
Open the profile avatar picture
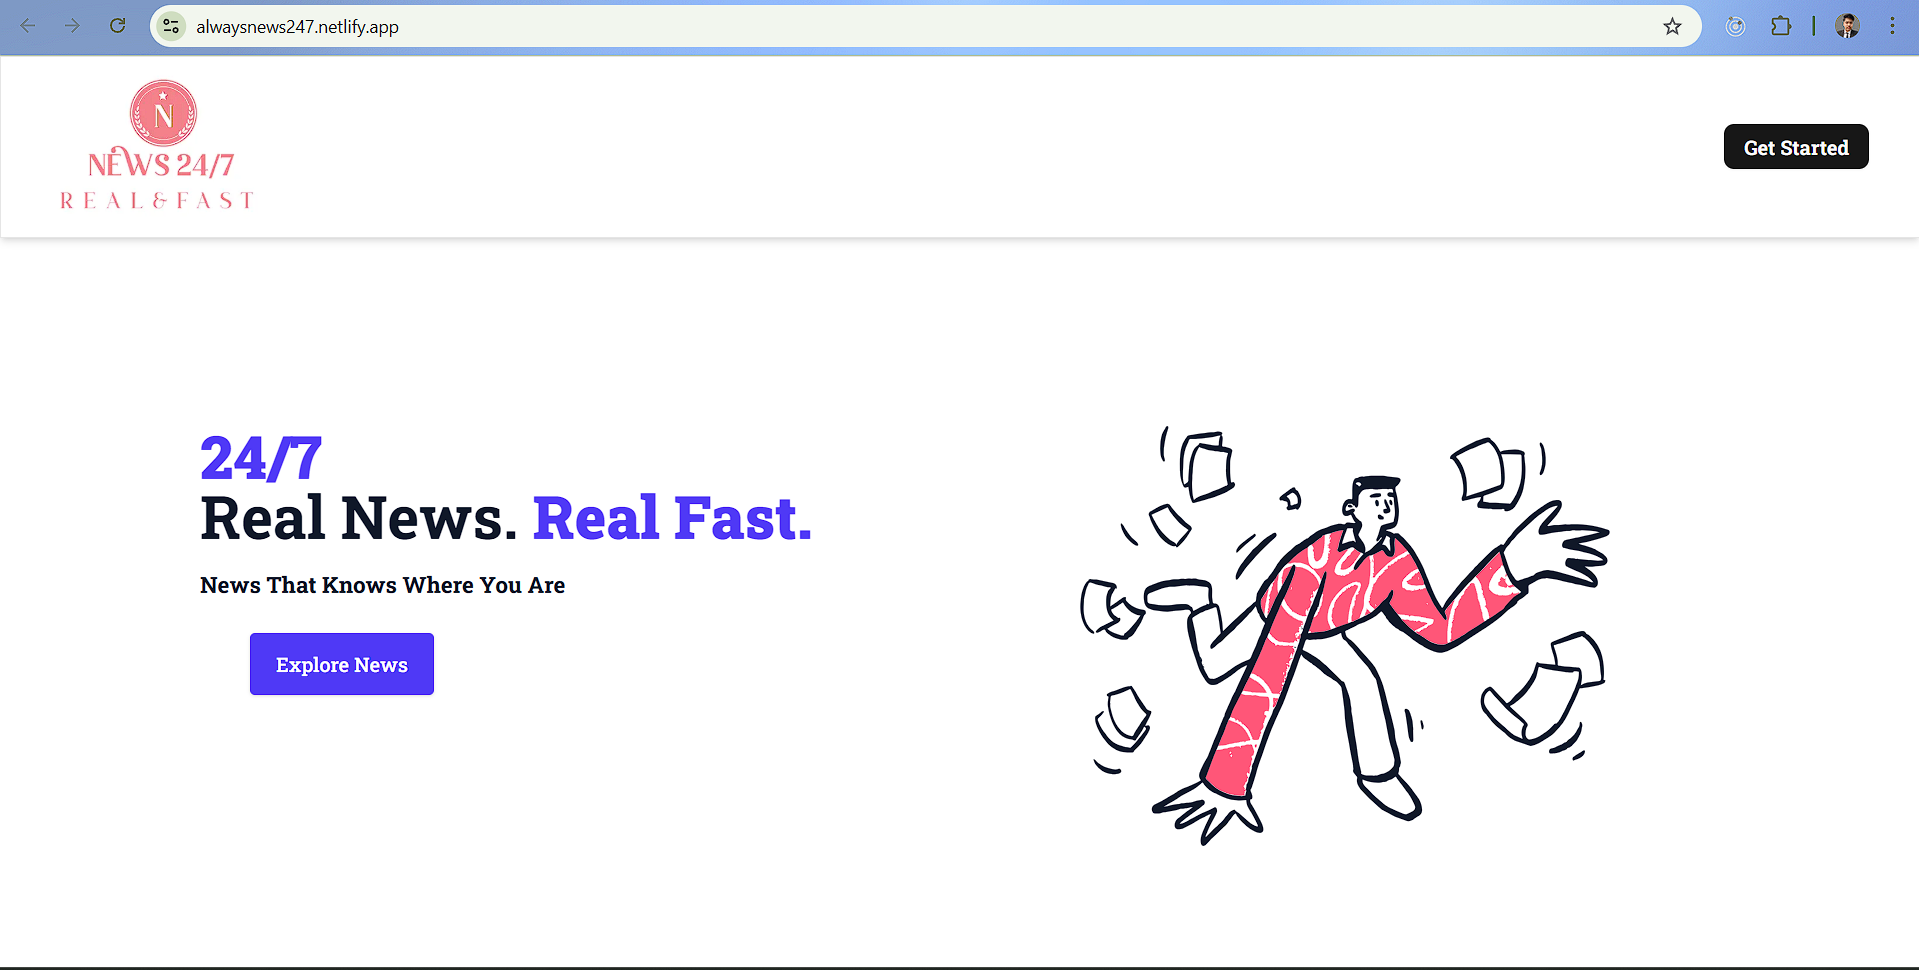pos(1848,27)
